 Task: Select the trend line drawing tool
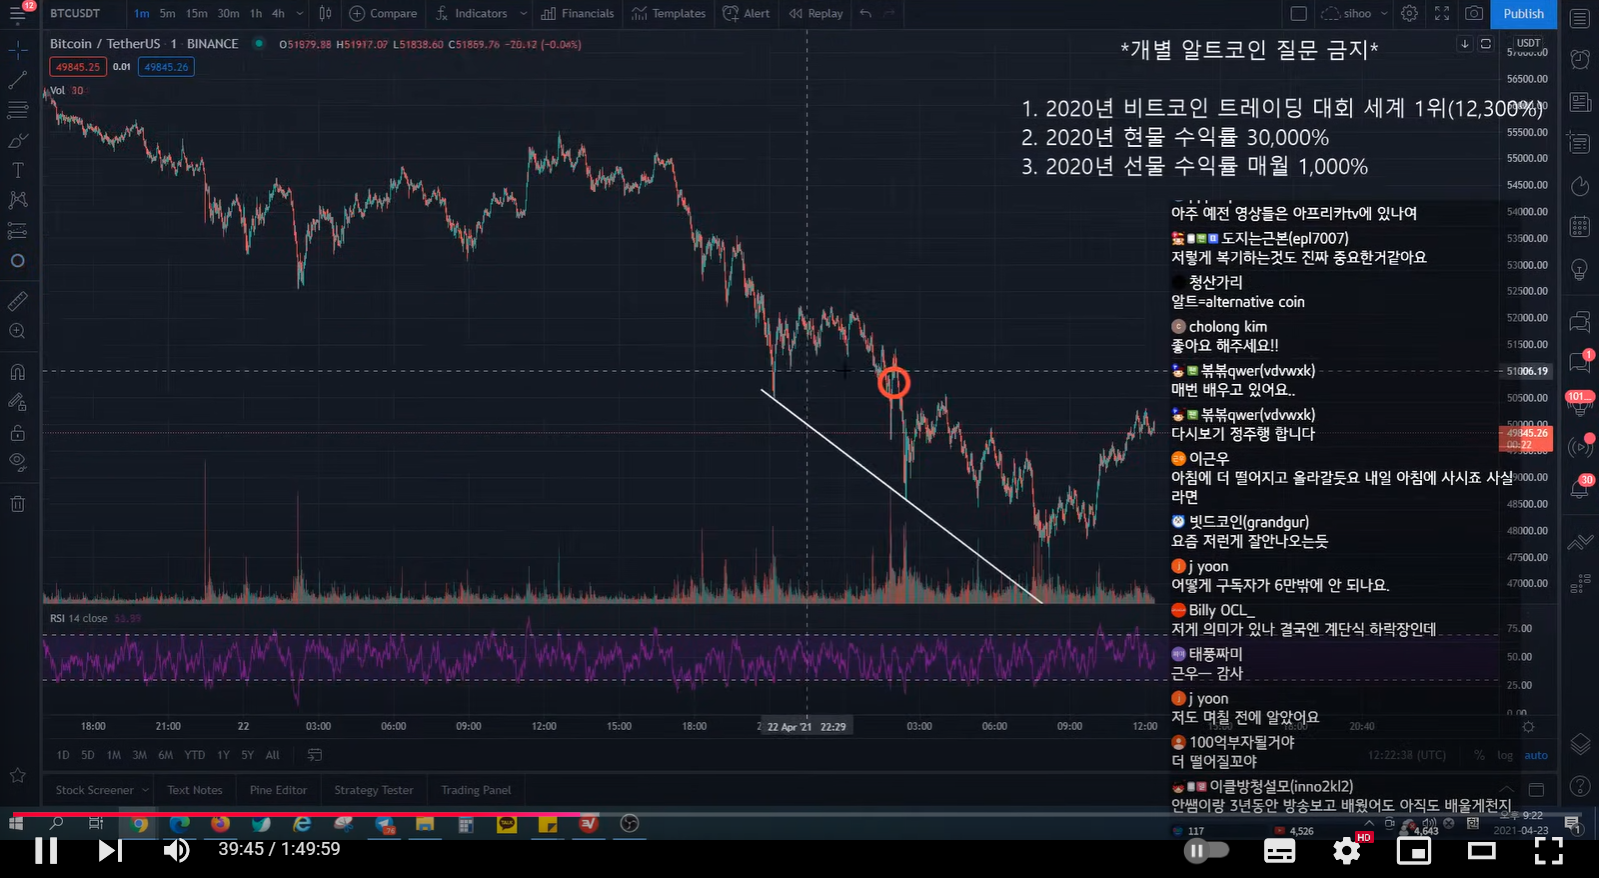(18, 80)
